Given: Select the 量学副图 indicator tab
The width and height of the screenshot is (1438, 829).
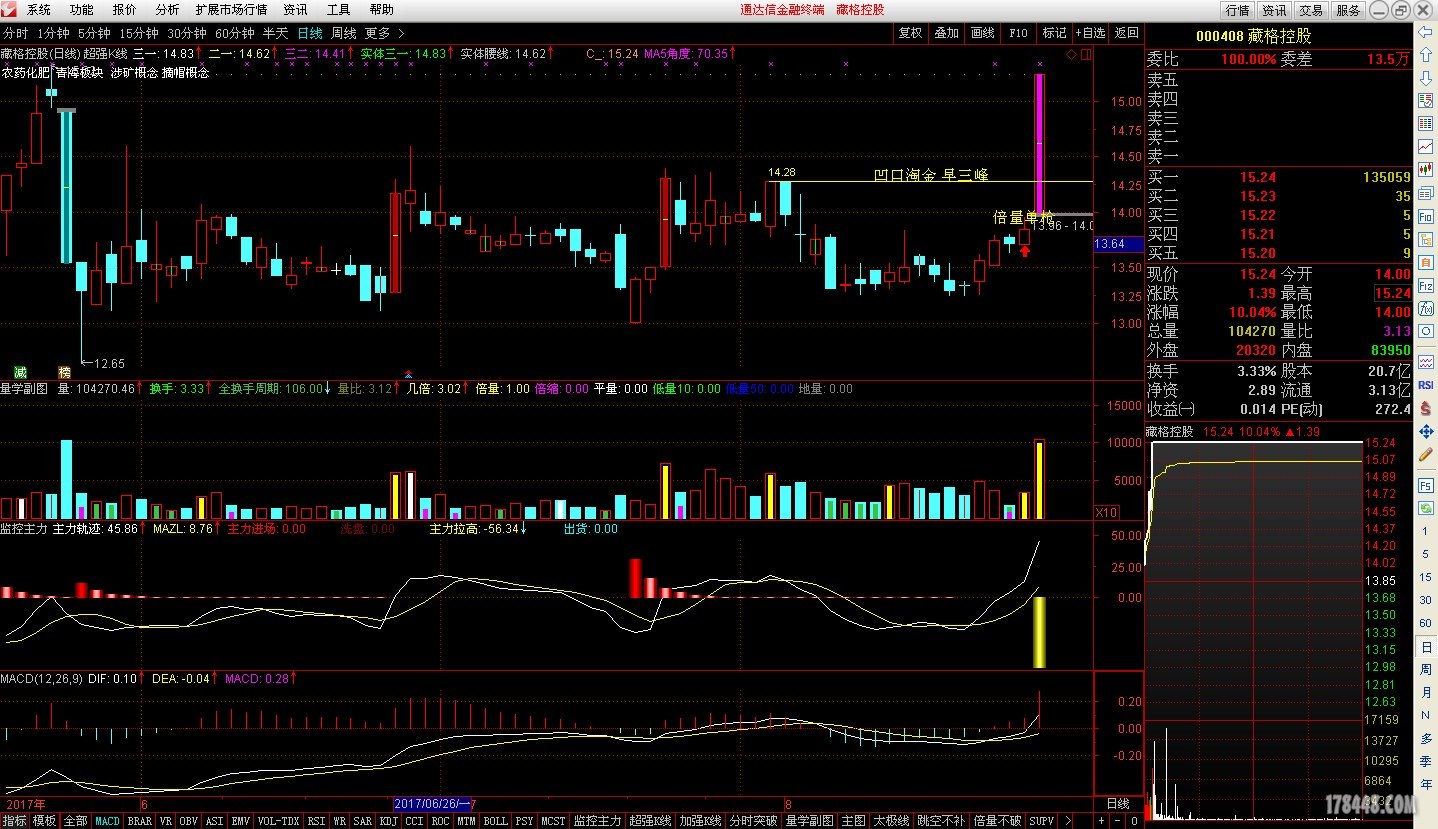Looking at the screenshot, I should [x=810, y=821].
